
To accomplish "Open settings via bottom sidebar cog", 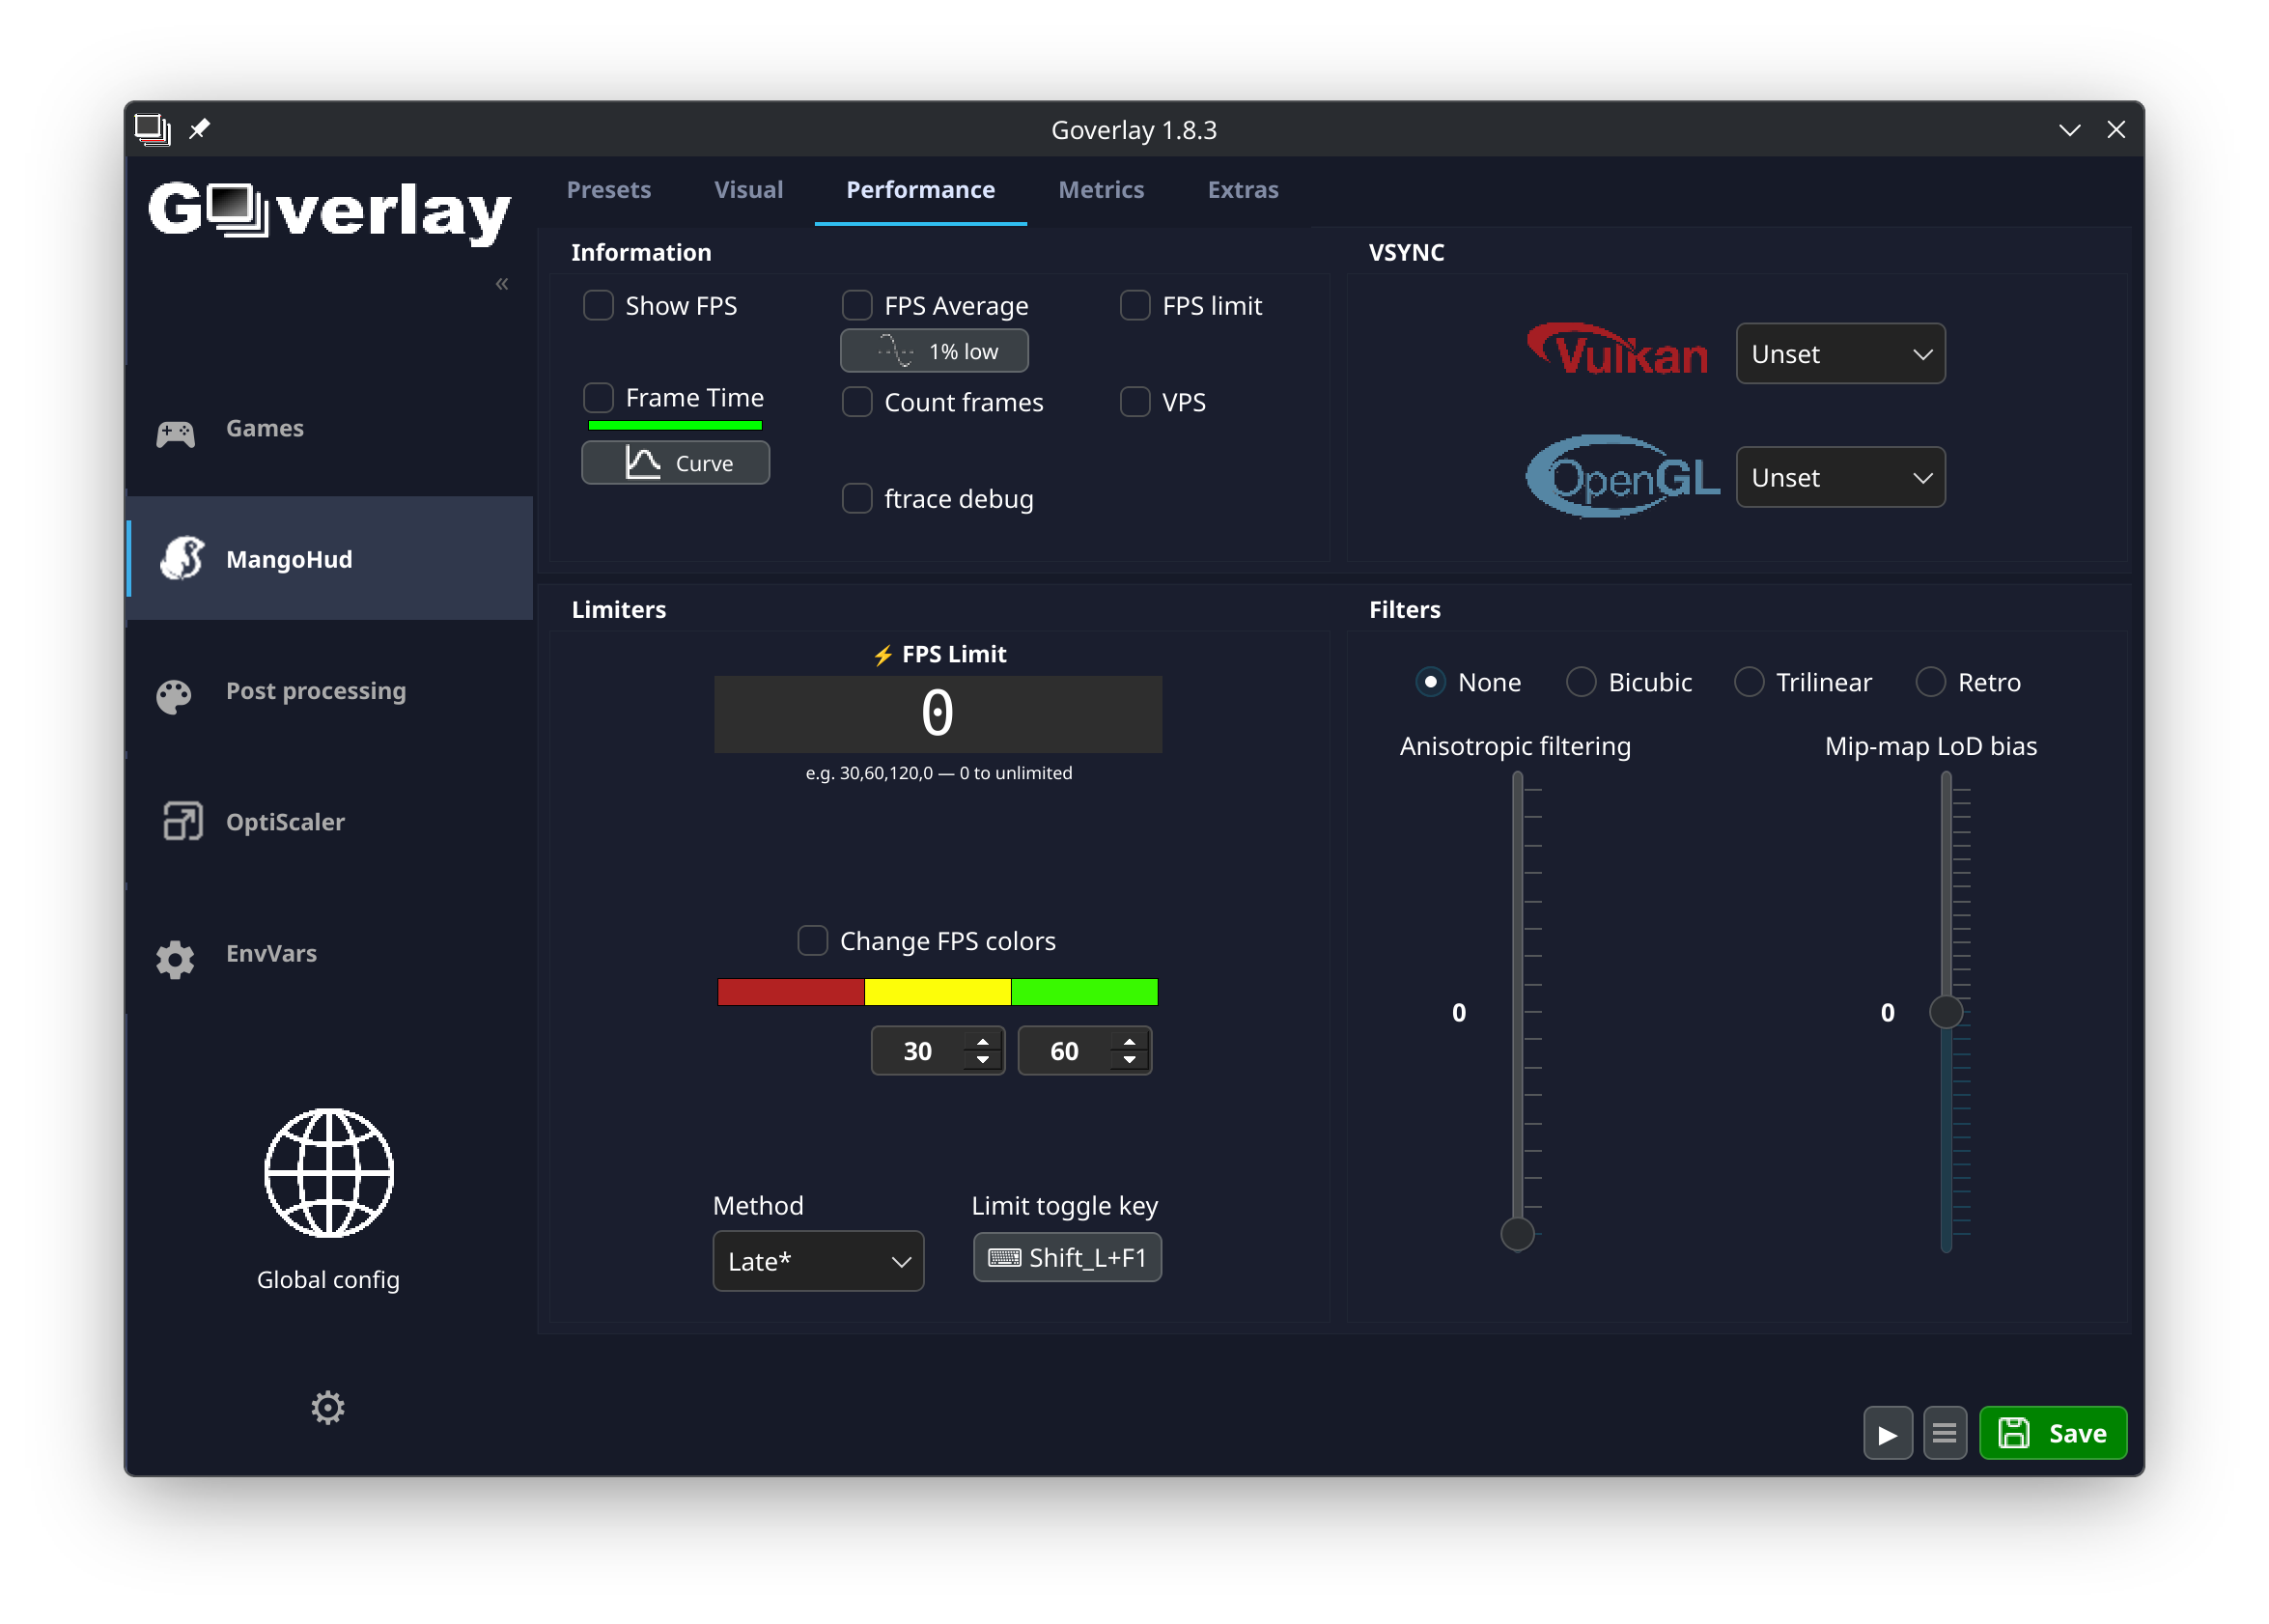I will tap(327, 1406).
